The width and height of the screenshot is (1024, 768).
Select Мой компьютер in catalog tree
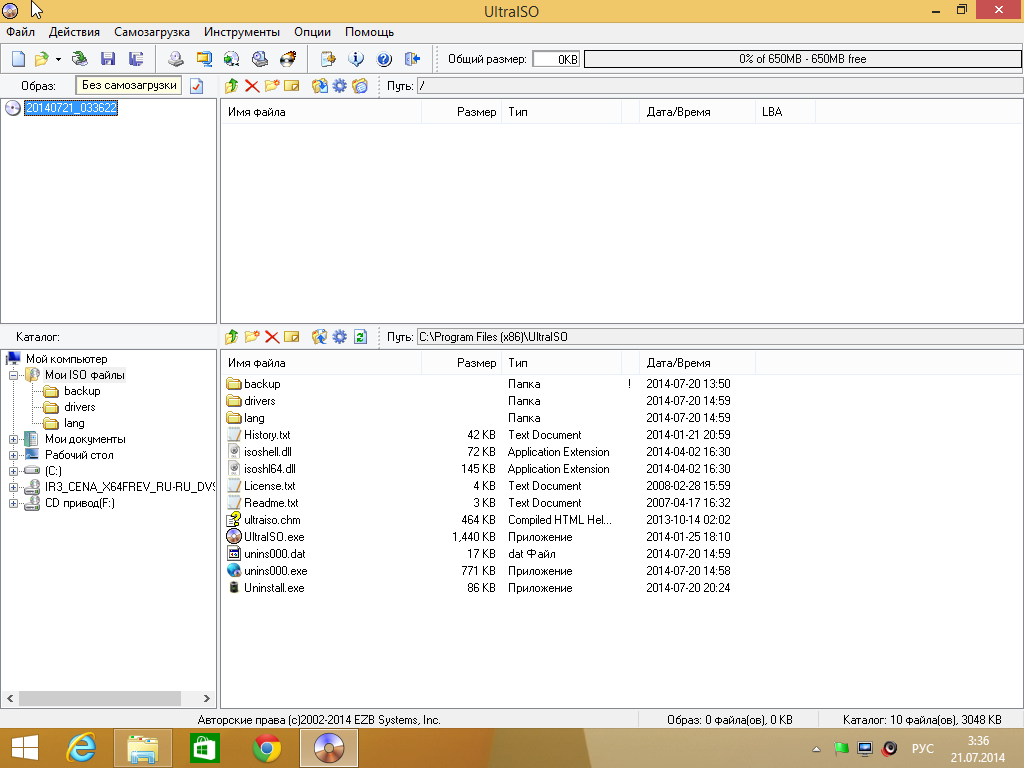coord(66,359)
